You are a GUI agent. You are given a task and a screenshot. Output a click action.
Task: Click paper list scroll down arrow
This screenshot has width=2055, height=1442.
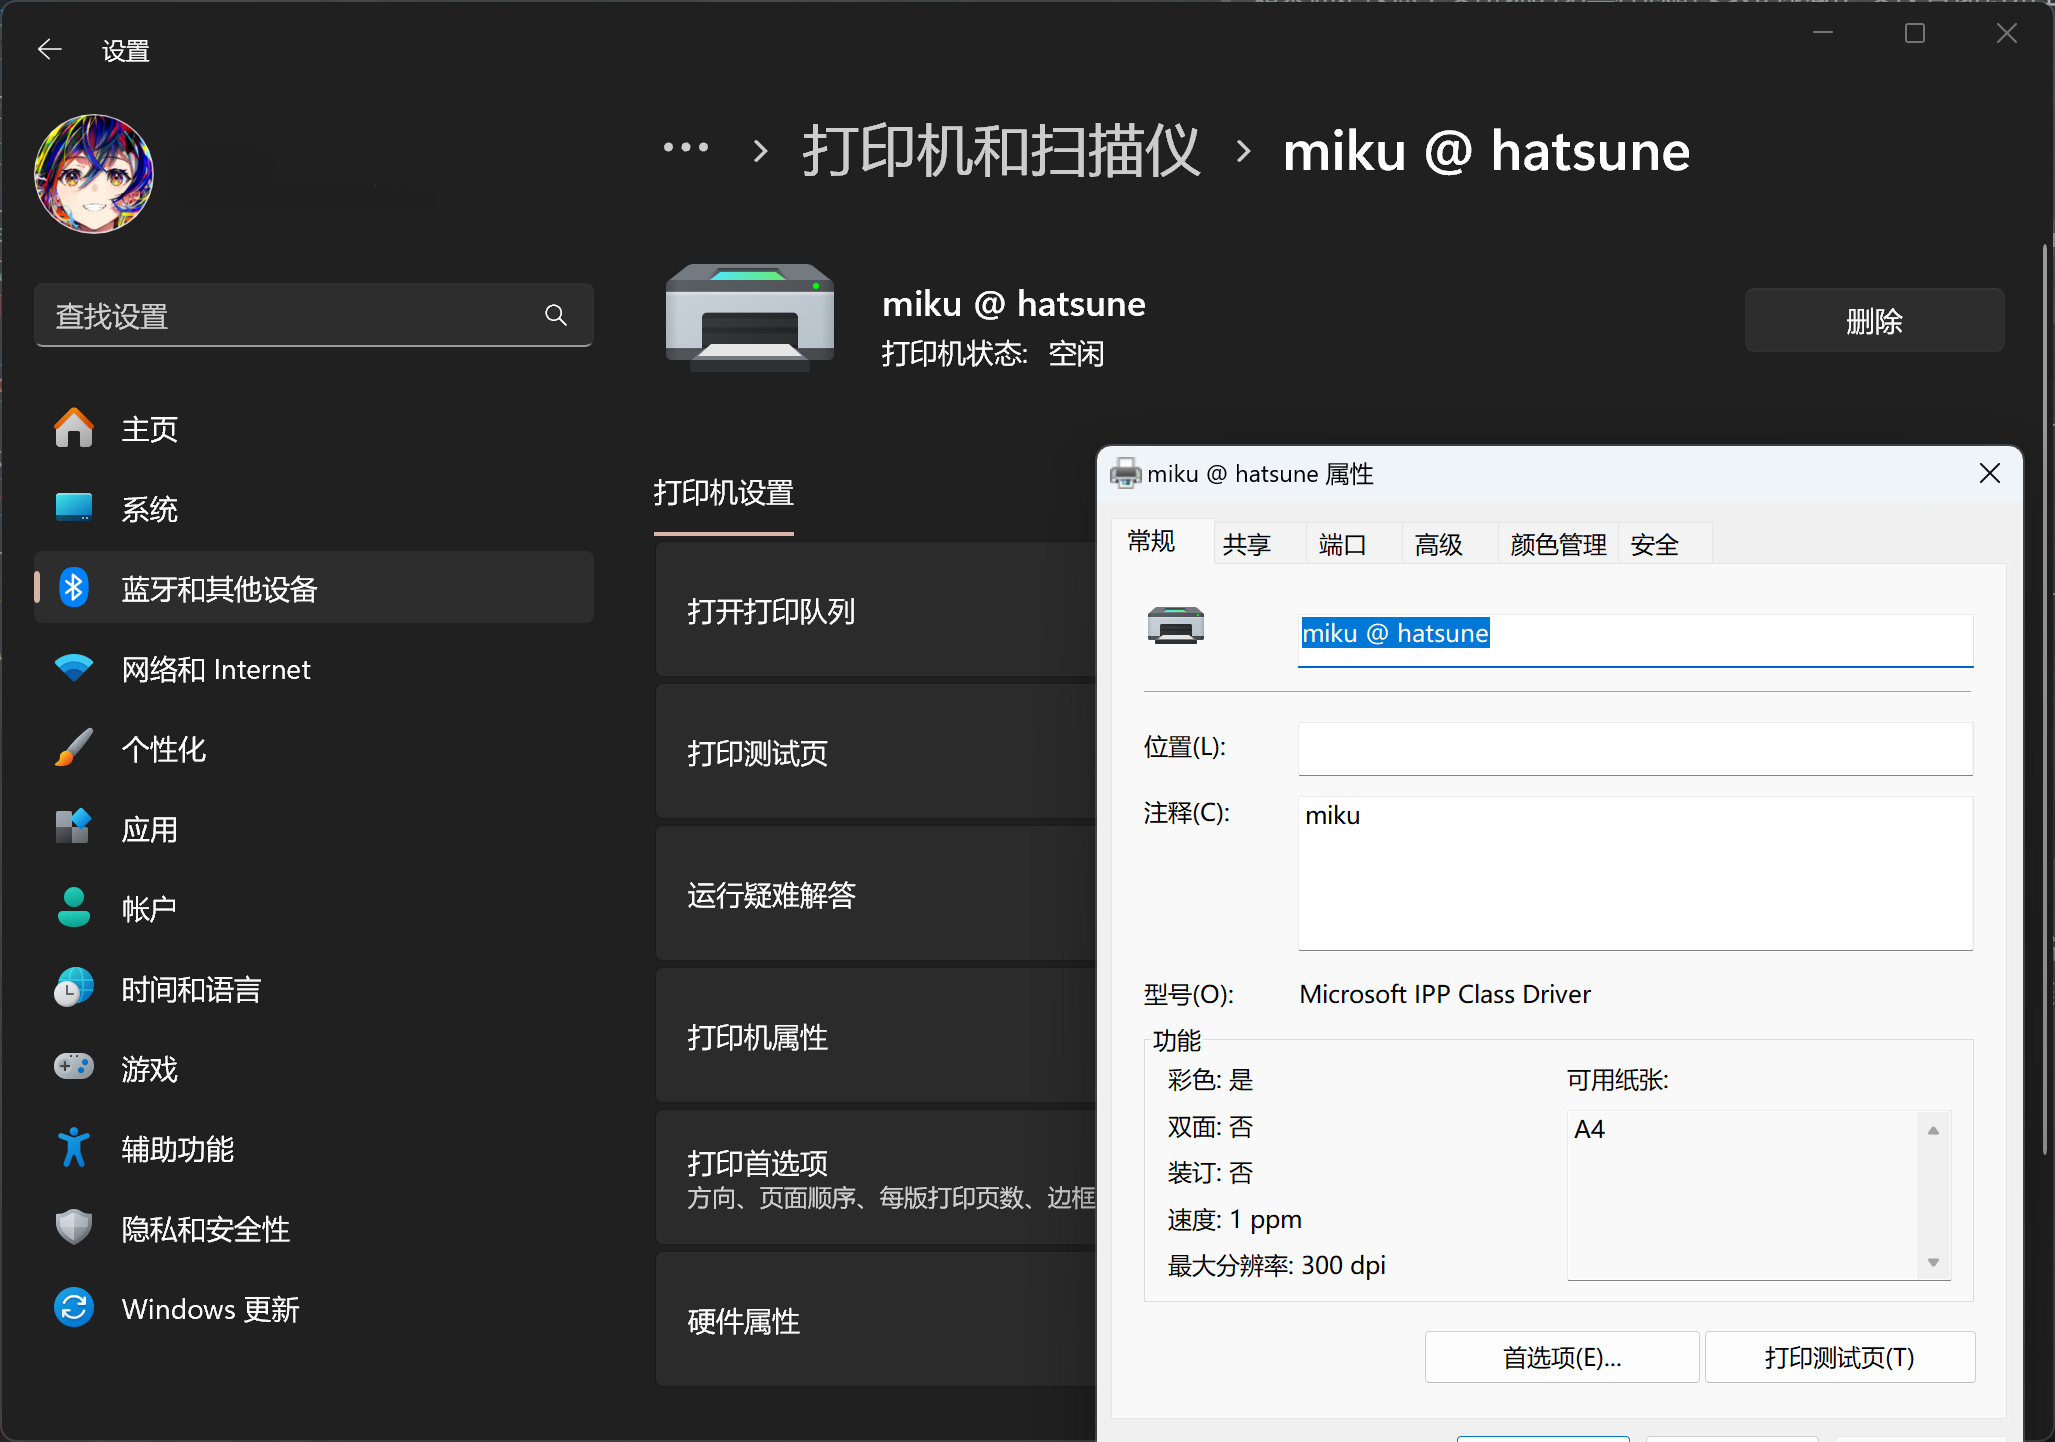(1934, 1262)
